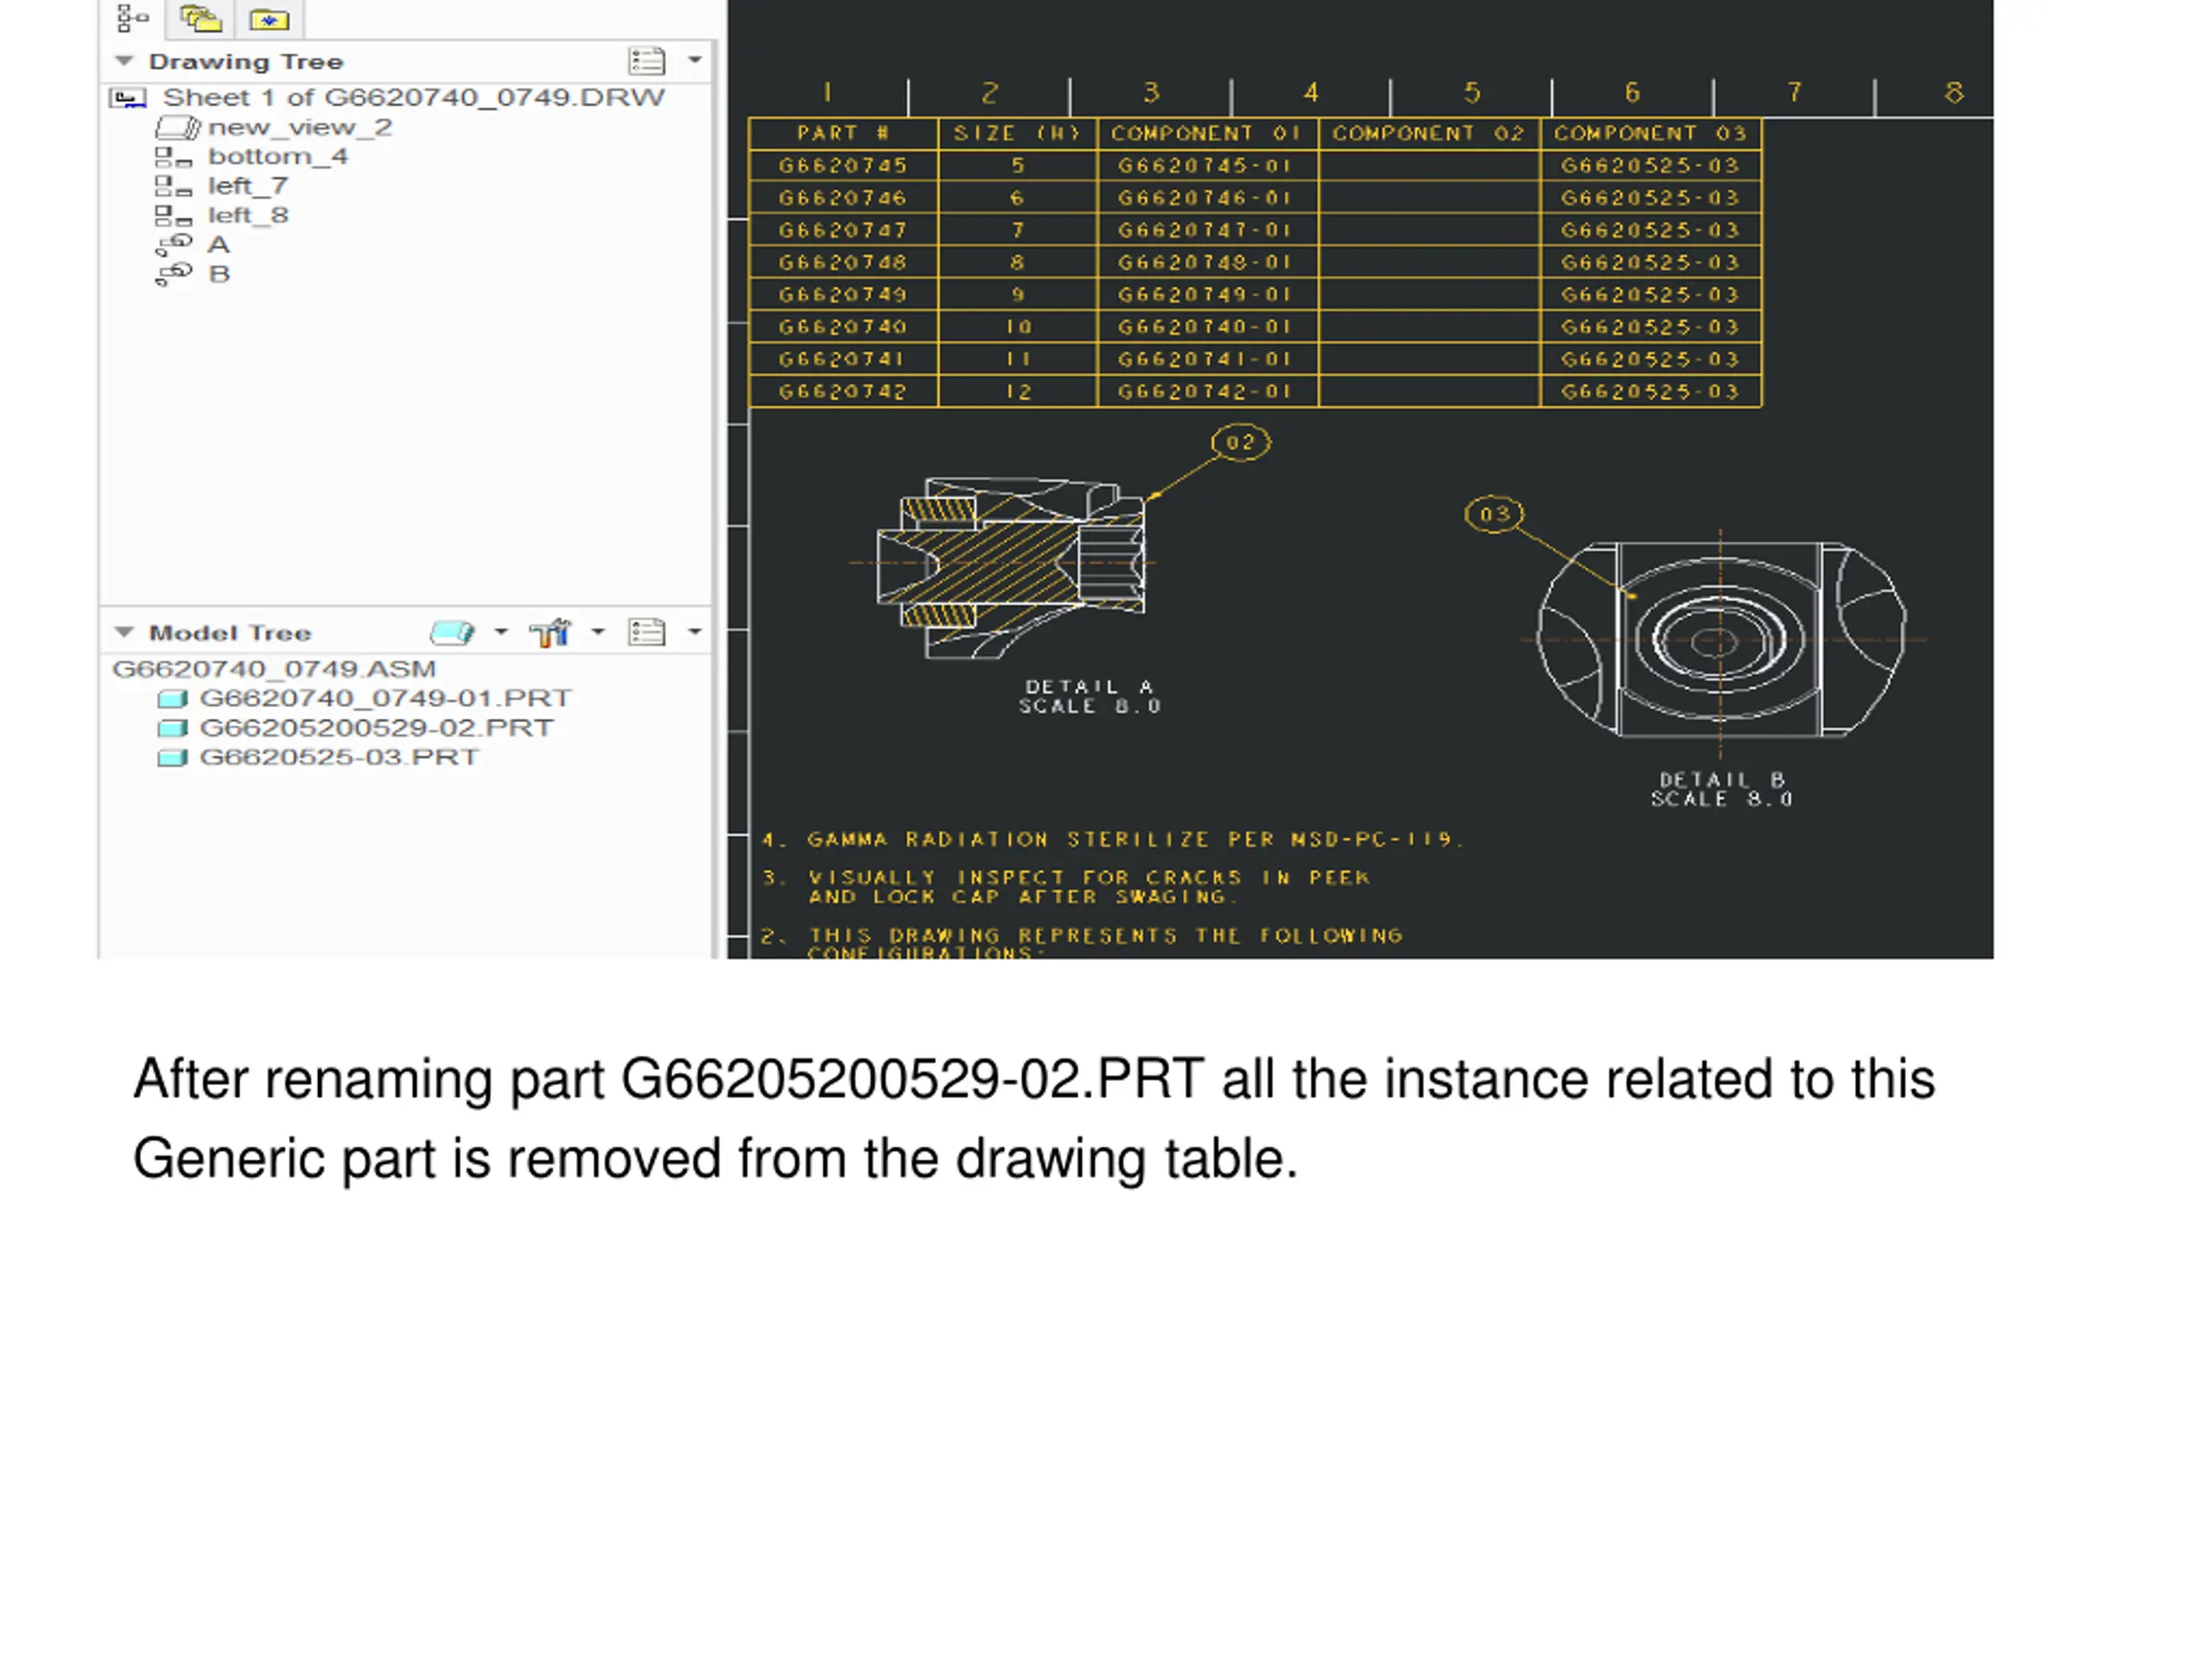Select note 4 gamma radiation sterilize
The width and height of the screenshot is (2212, 1659).
pyautogui.click(x=1113, y=839)
